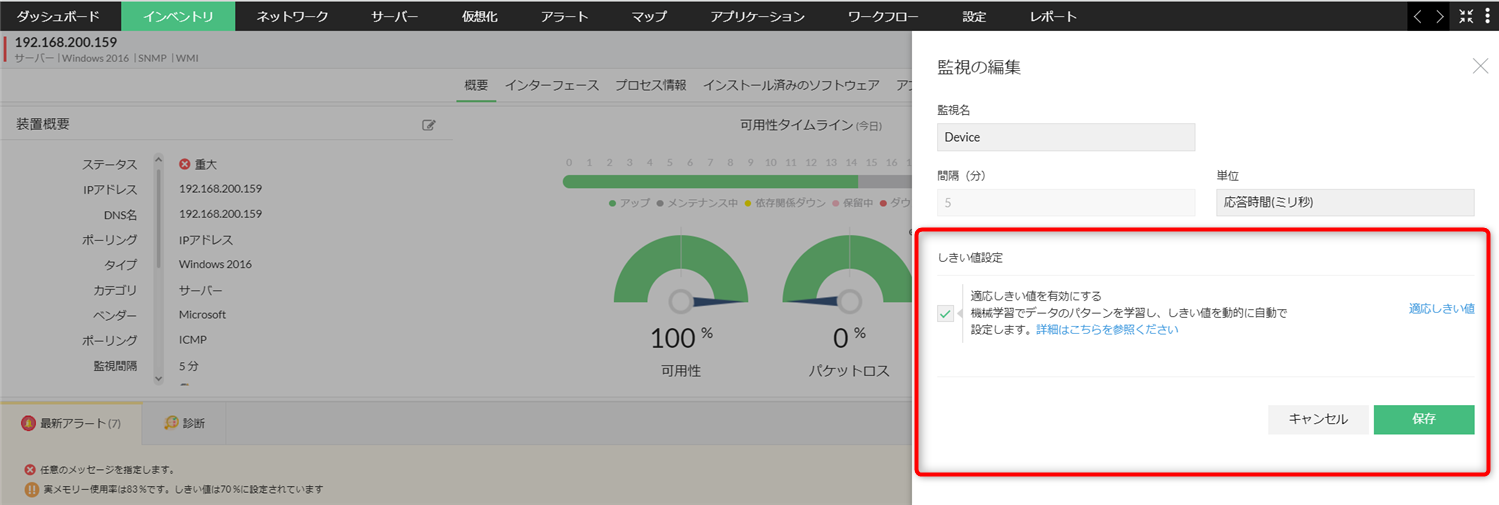The height and width of the screenshot is (505, 1499).
Task: Open the 診断 tab
Action: tap(184, 423)
